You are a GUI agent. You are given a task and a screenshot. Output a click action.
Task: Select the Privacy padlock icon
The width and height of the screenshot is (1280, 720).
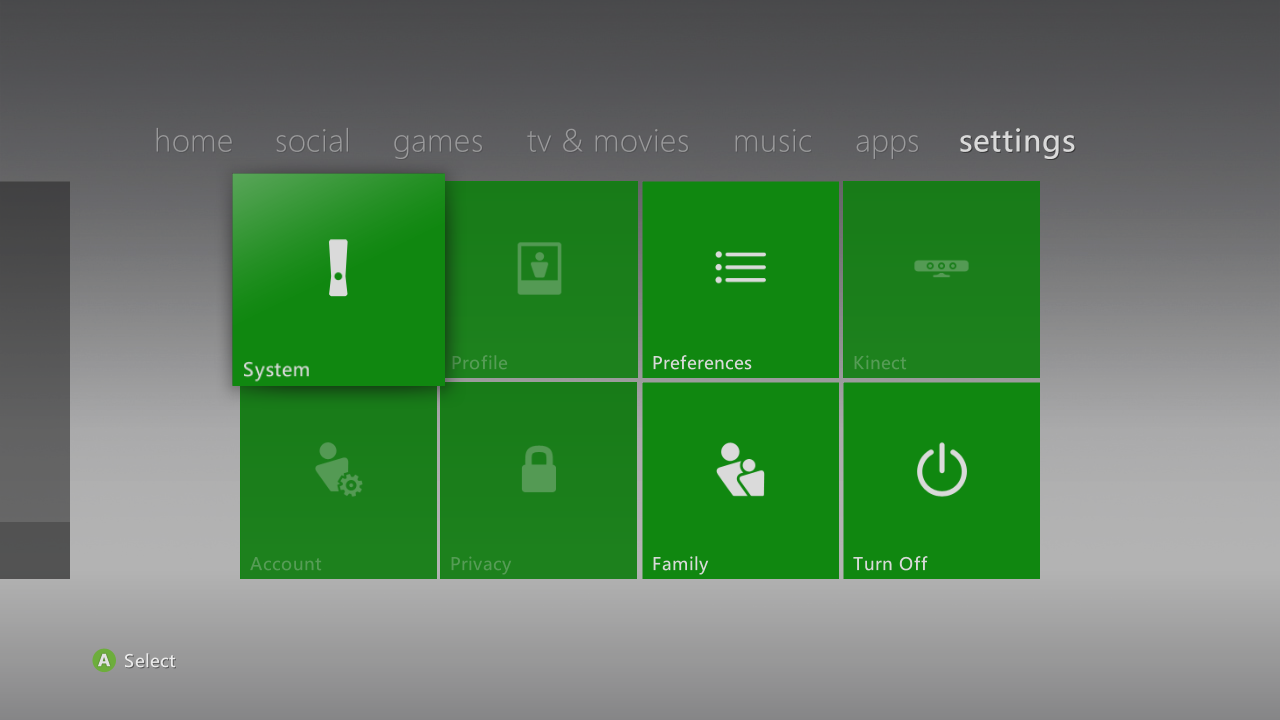539,469
